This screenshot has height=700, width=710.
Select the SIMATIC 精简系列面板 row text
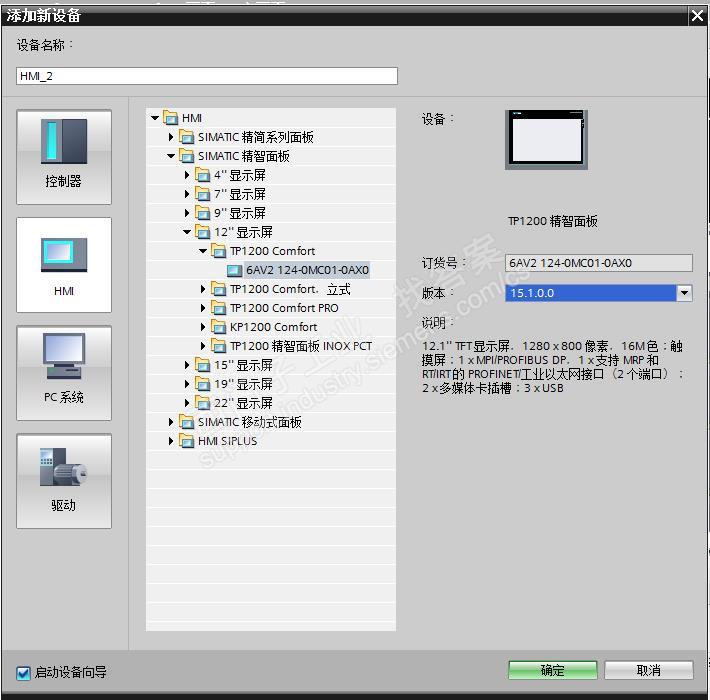click(256, 137)
